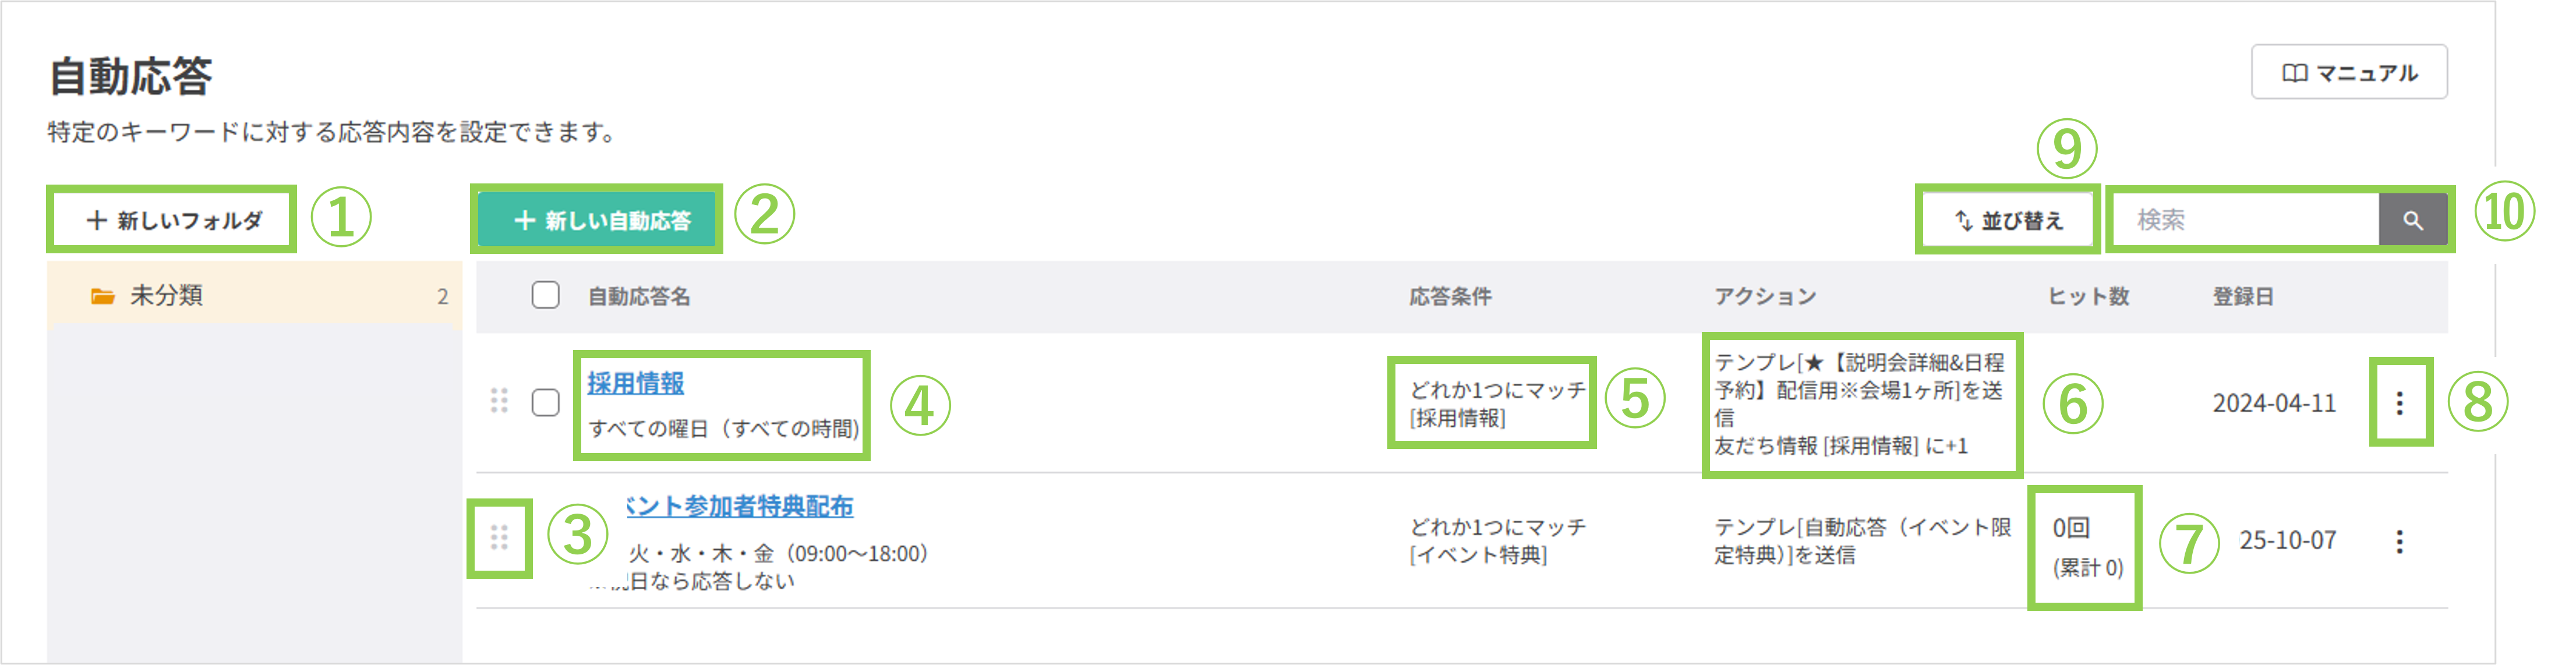
Task: Click the 新しいフォルダ button
Action: (x=173, y=220)
